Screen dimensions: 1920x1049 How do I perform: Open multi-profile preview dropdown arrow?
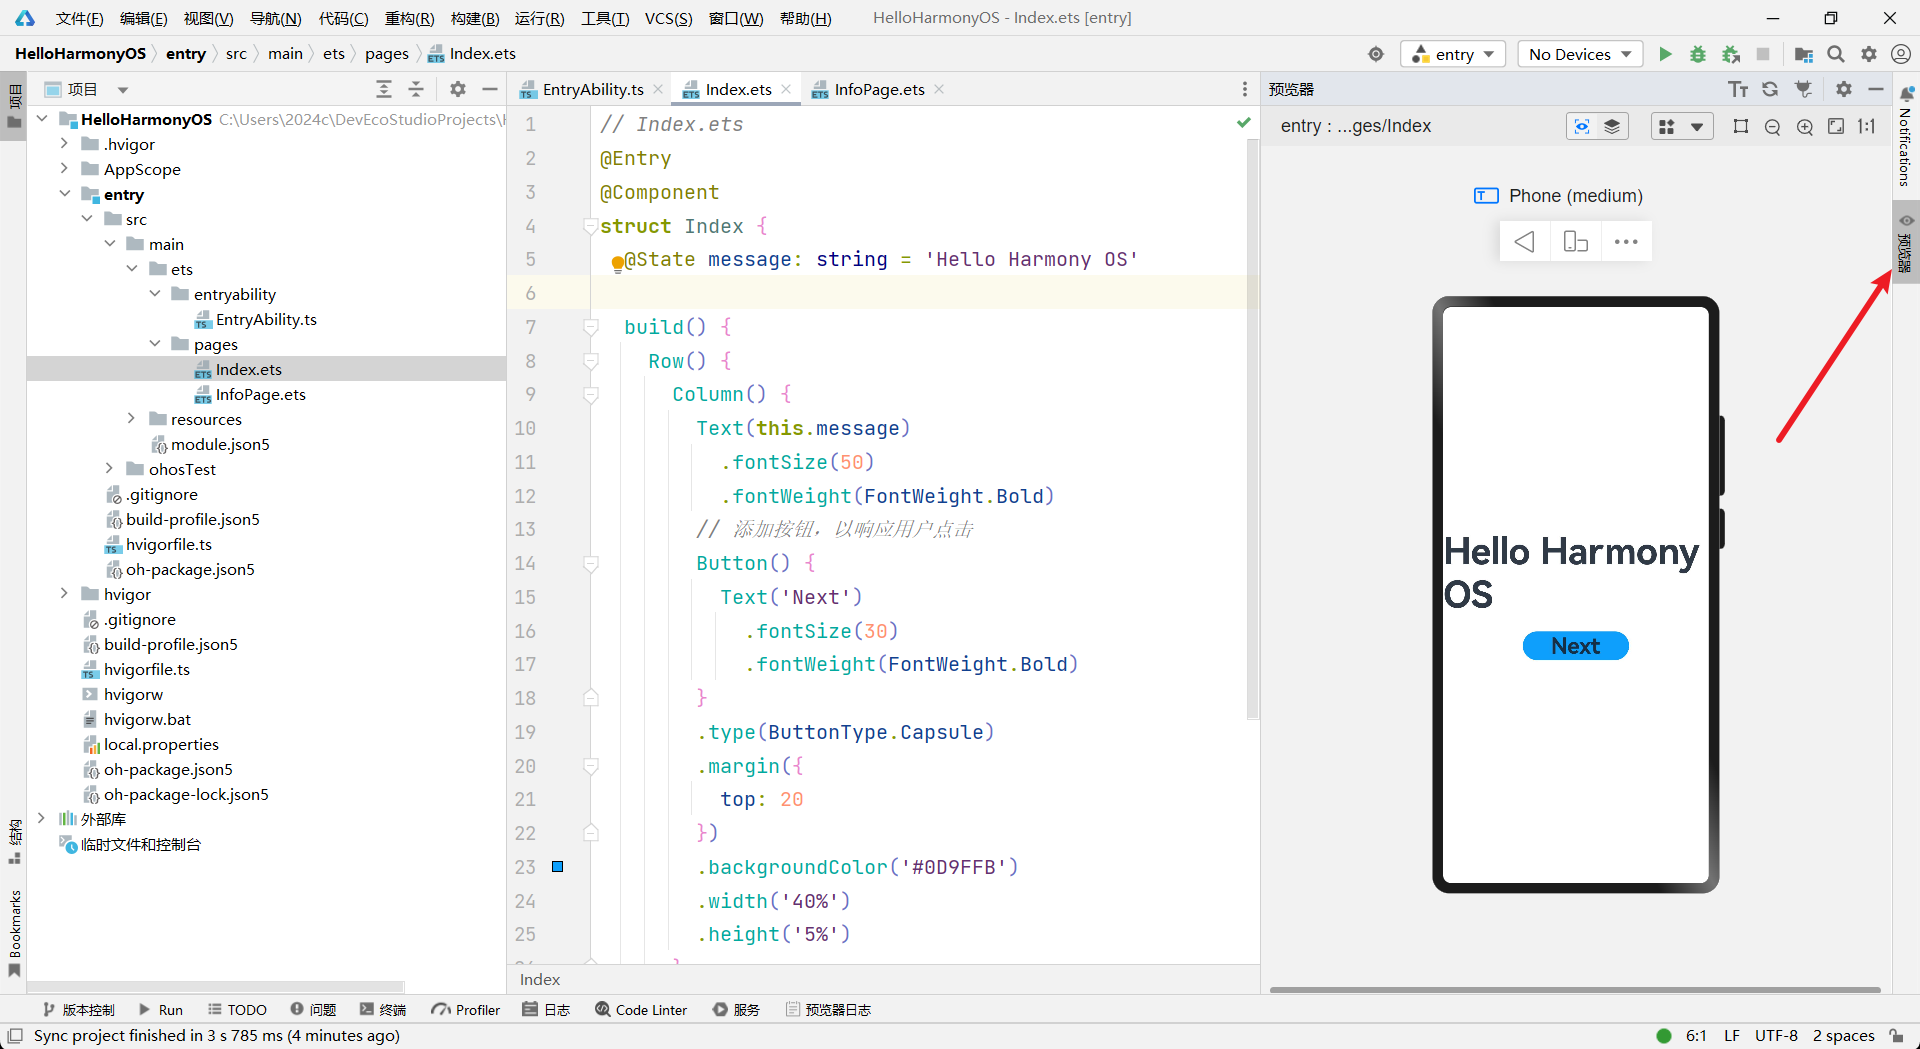(x=1697, y=126)
